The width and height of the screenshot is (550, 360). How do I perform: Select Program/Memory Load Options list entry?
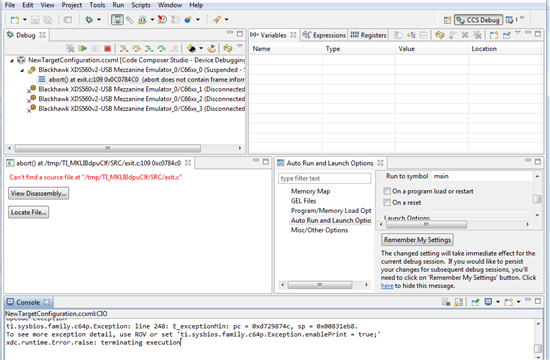pyautogui.click(x=331, y=211)
